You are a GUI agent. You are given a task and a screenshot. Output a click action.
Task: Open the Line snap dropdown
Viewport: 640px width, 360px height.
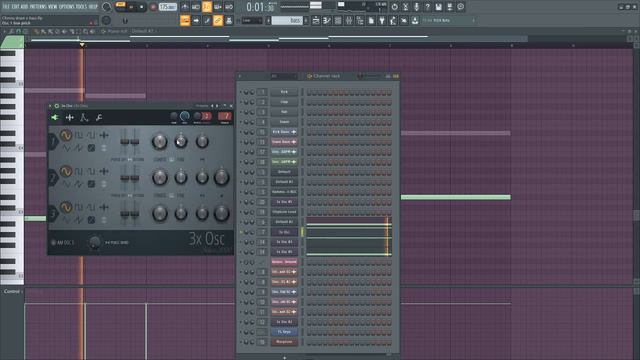pos(251,20)
